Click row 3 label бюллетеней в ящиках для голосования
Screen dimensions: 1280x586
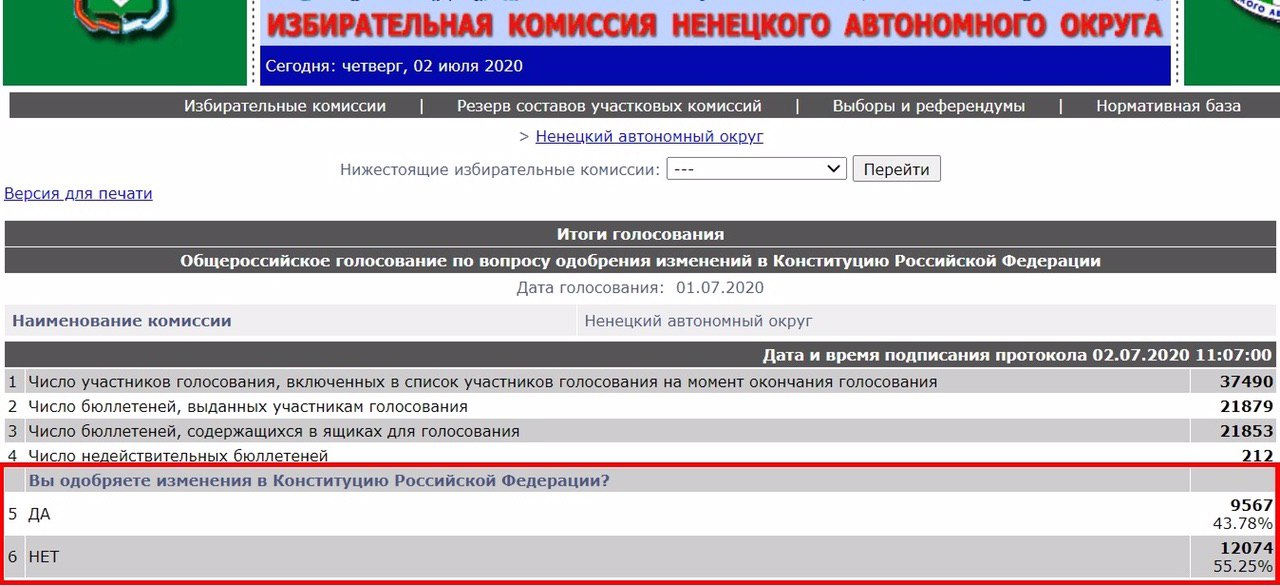tap(274, 432)
